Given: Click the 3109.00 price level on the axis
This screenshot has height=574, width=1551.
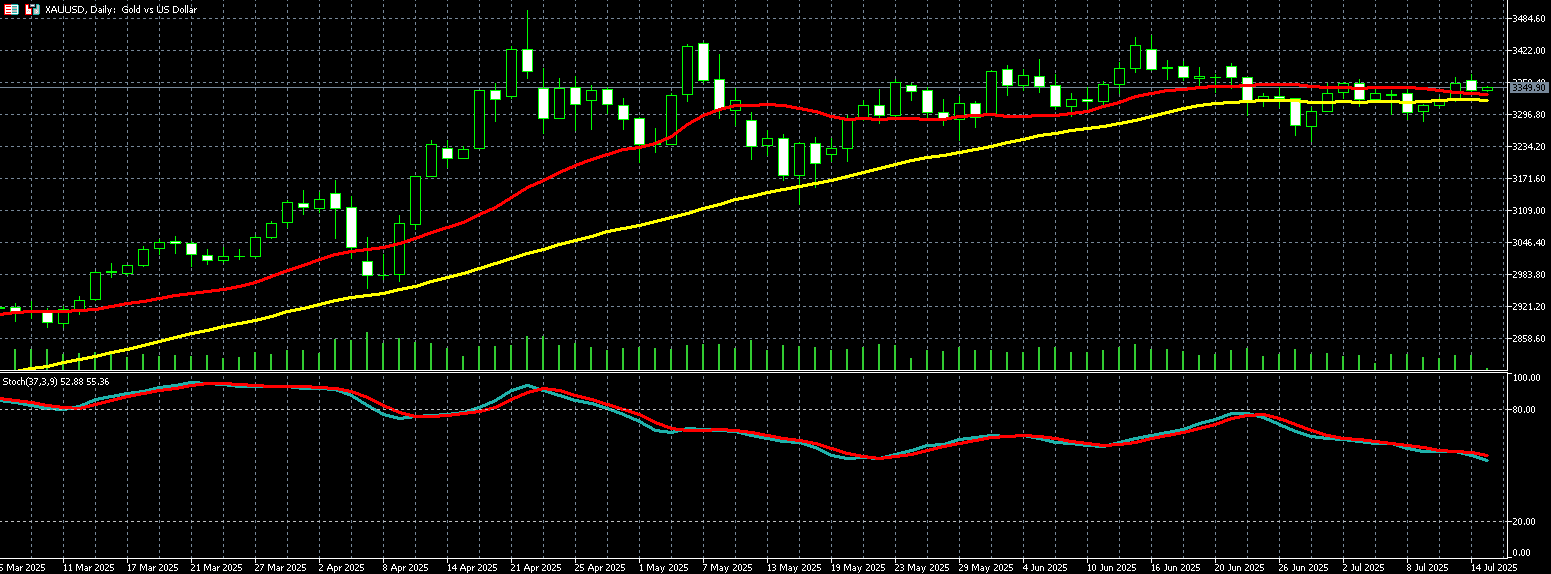Looking at the screenshot, I should (x=1530, y=211).
